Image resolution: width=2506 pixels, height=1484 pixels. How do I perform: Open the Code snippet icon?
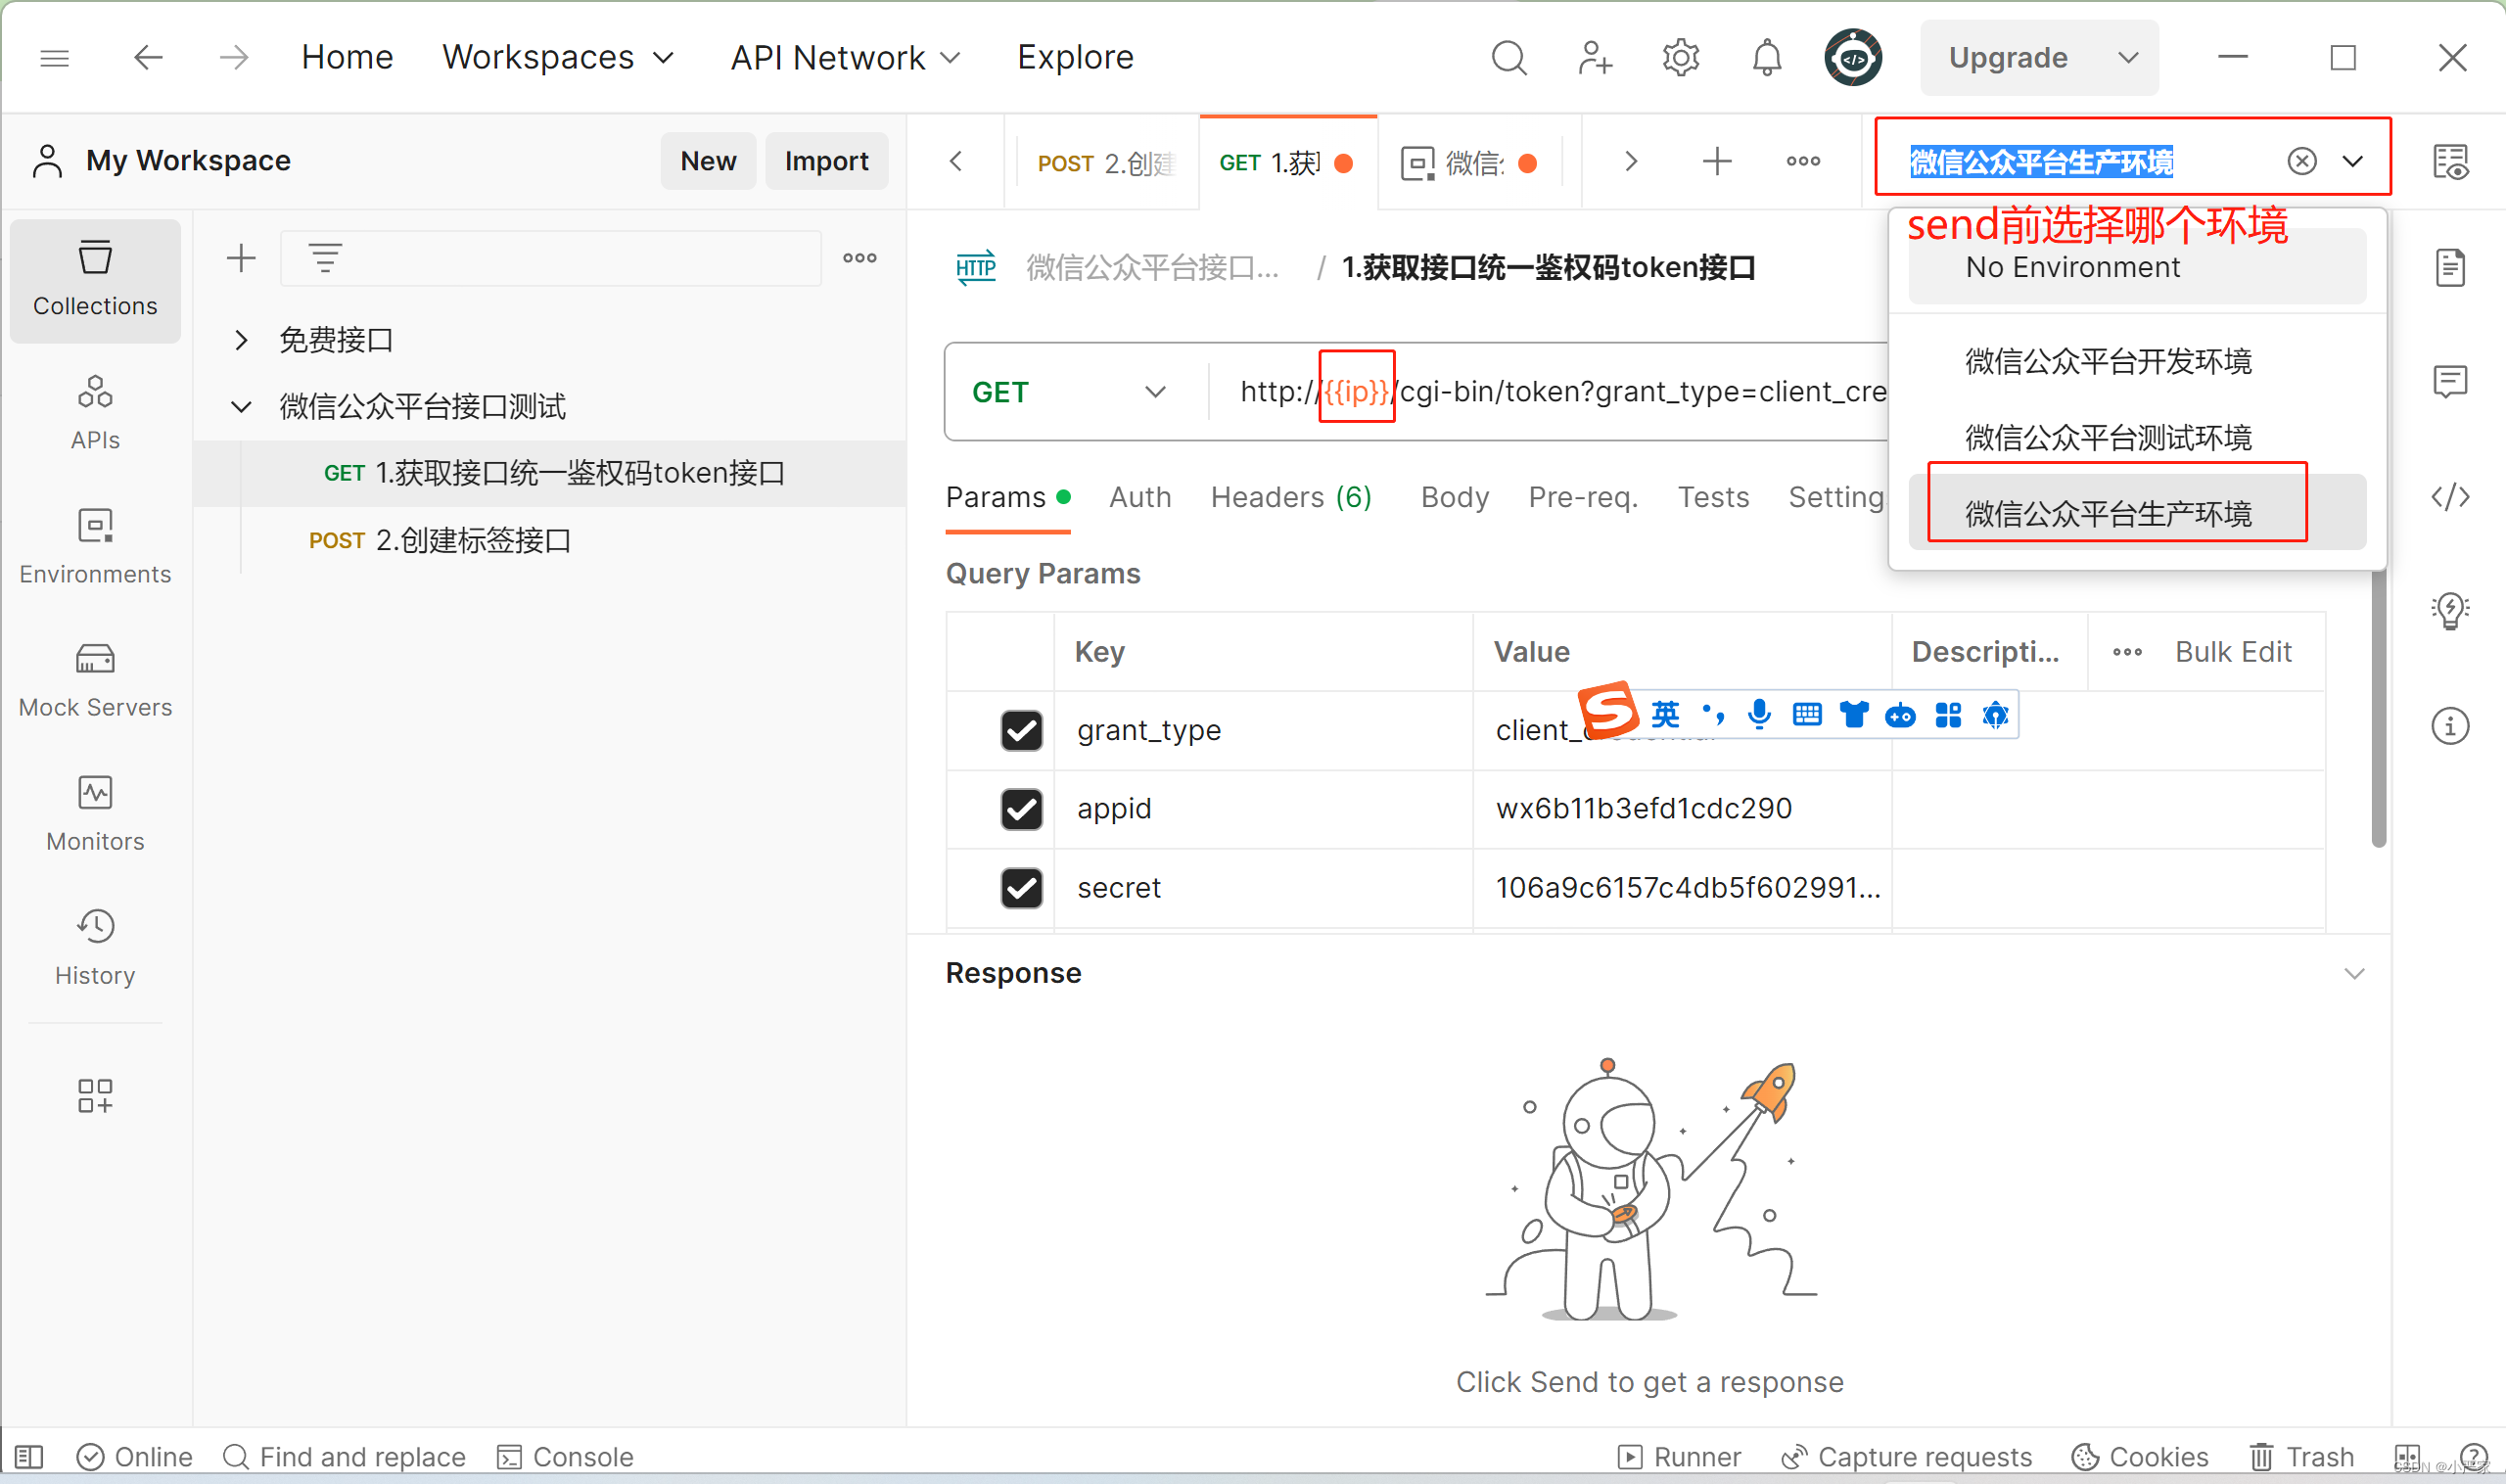pyautogui.click(x=2451, y=497)
